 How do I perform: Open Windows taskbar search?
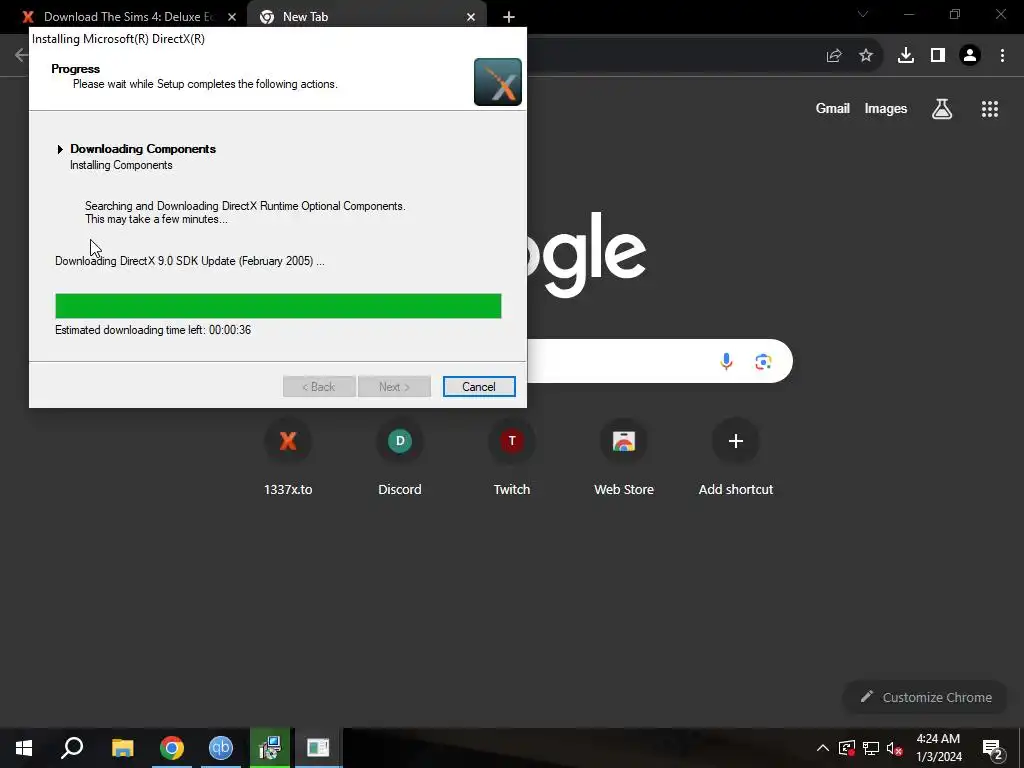72,748
